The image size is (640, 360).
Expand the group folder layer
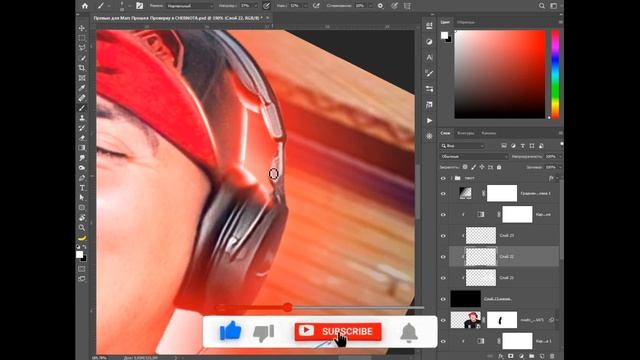[x=451, y=178]
